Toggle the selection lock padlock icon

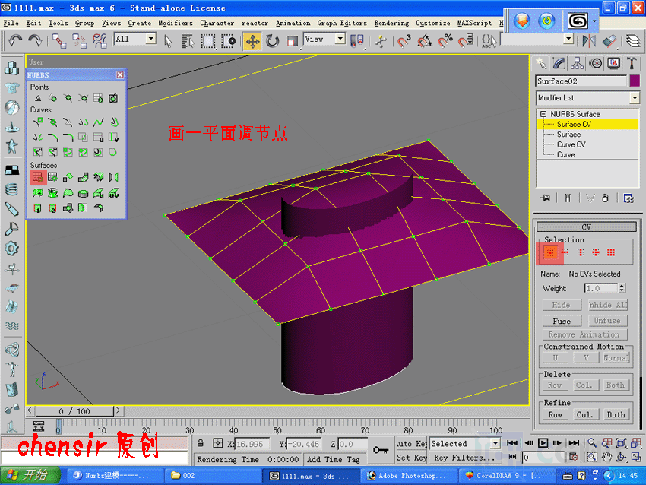200,443
